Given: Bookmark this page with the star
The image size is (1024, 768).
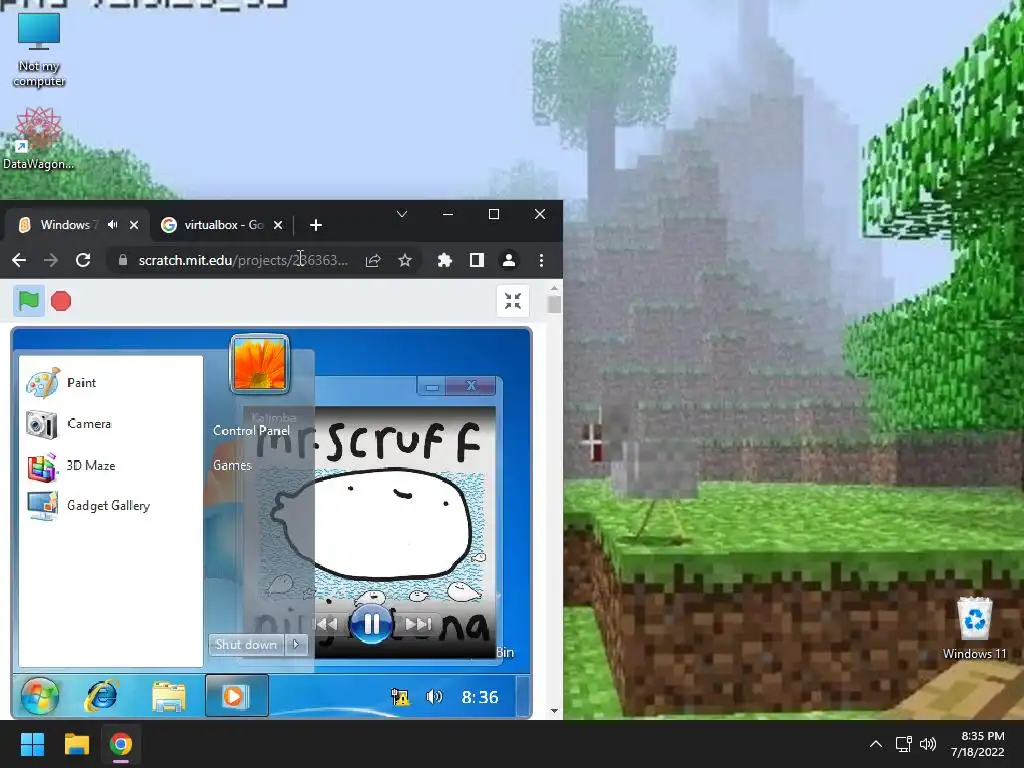Looking at the screenshot, I should tap(405, 261).
